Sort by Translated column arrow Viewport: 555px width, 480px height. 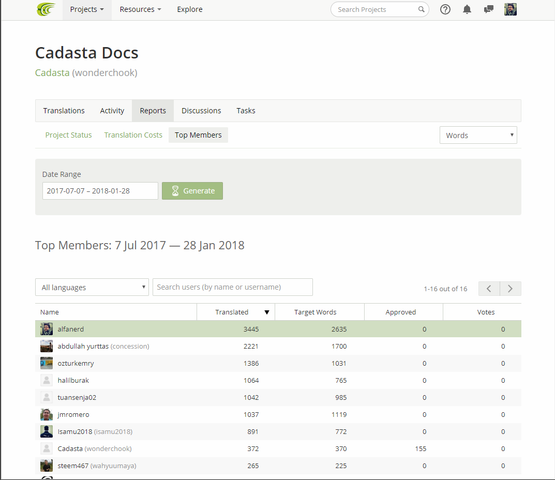pyautogui.click(x=267, y=312)
